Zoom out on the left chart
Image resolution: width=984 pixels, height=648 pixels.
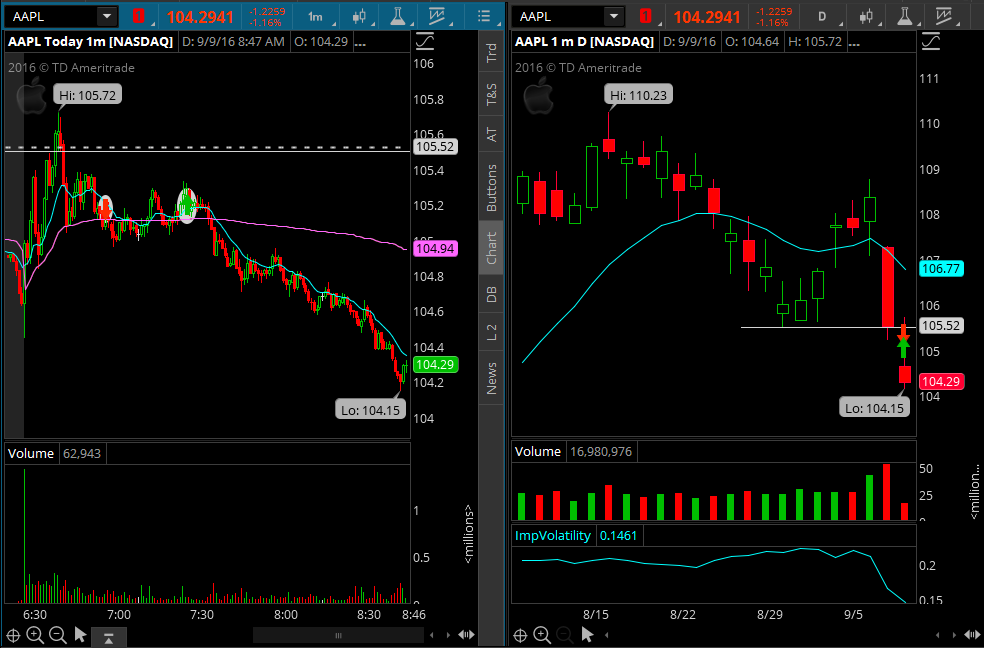[58, 635]
